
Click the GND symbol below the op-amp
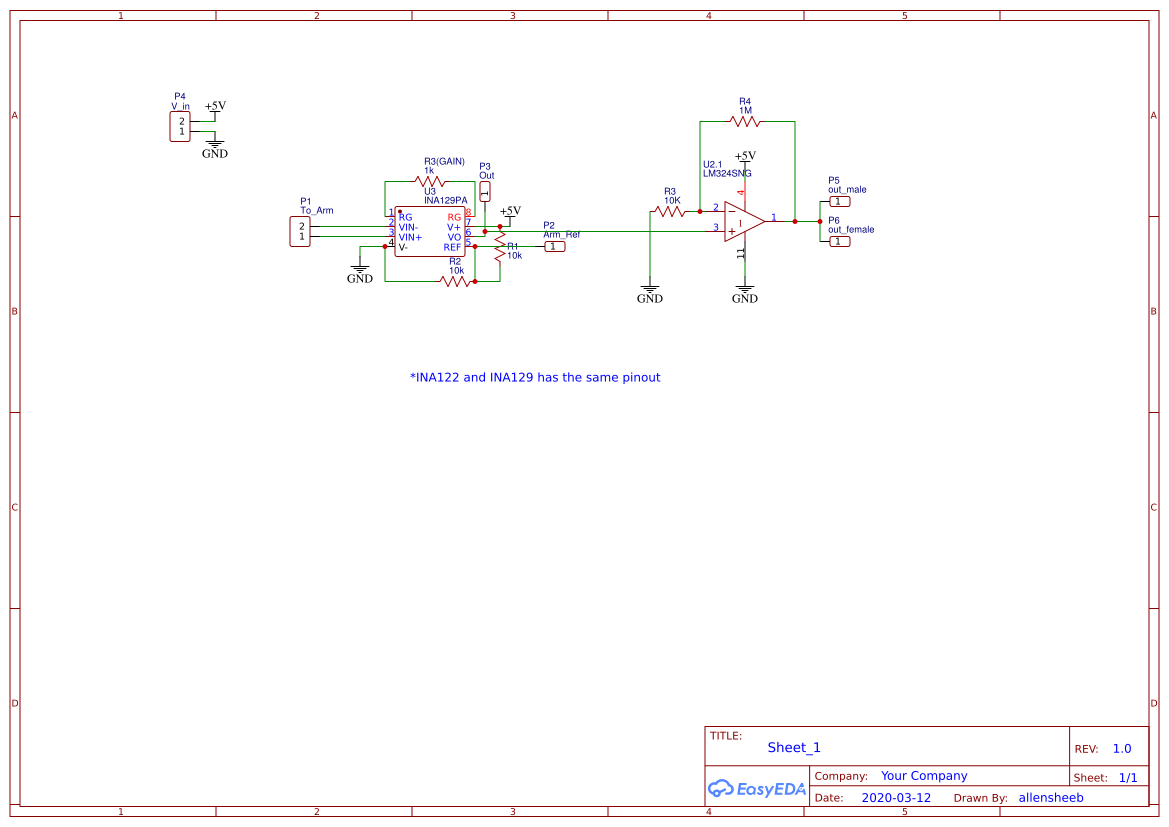click(744, 293)
